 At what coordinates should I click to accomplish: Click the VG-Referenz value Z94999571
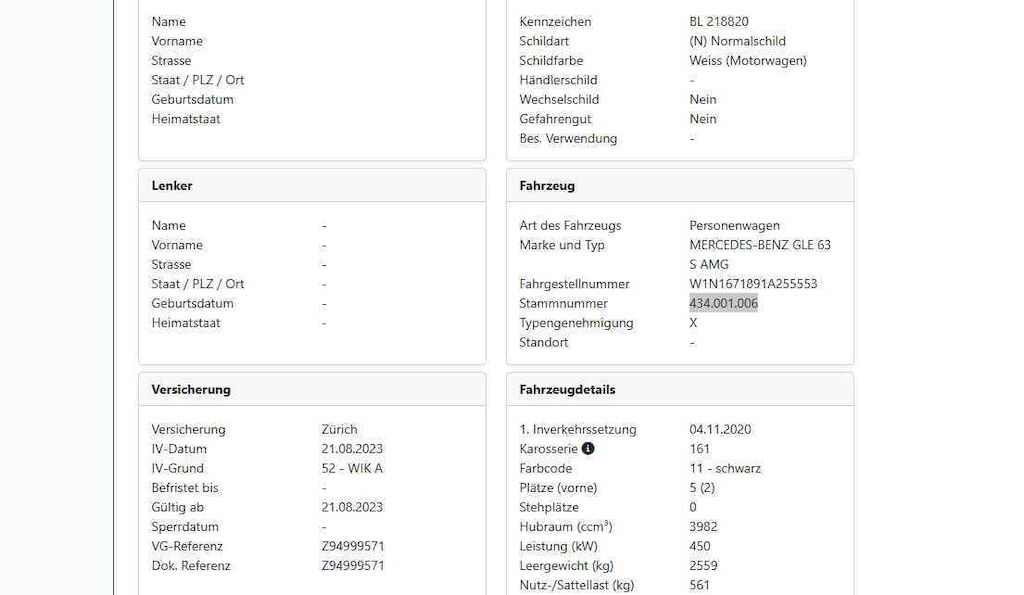[353, 547]
